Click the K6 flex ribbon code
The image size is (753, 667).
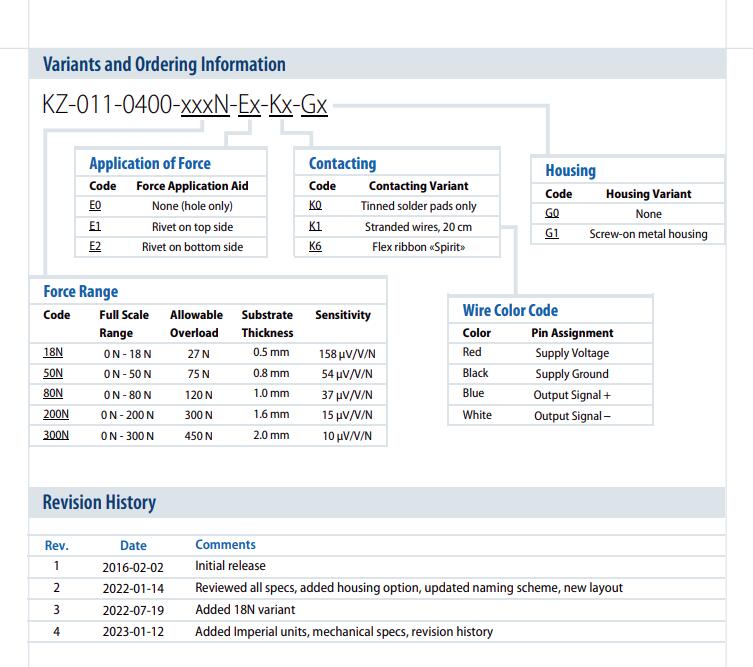[x=315, y=247]
